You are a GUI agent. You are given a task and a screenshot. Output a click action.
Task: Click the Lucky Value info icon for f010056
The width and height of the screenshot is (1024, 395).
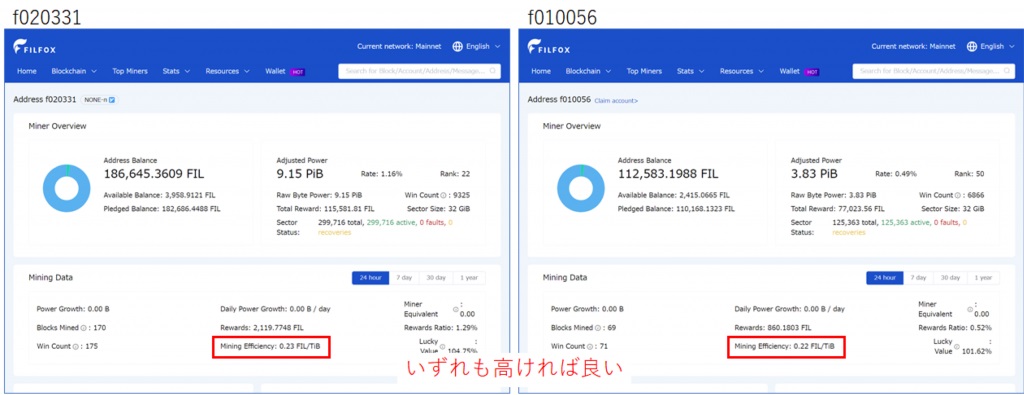pos(957,346)
